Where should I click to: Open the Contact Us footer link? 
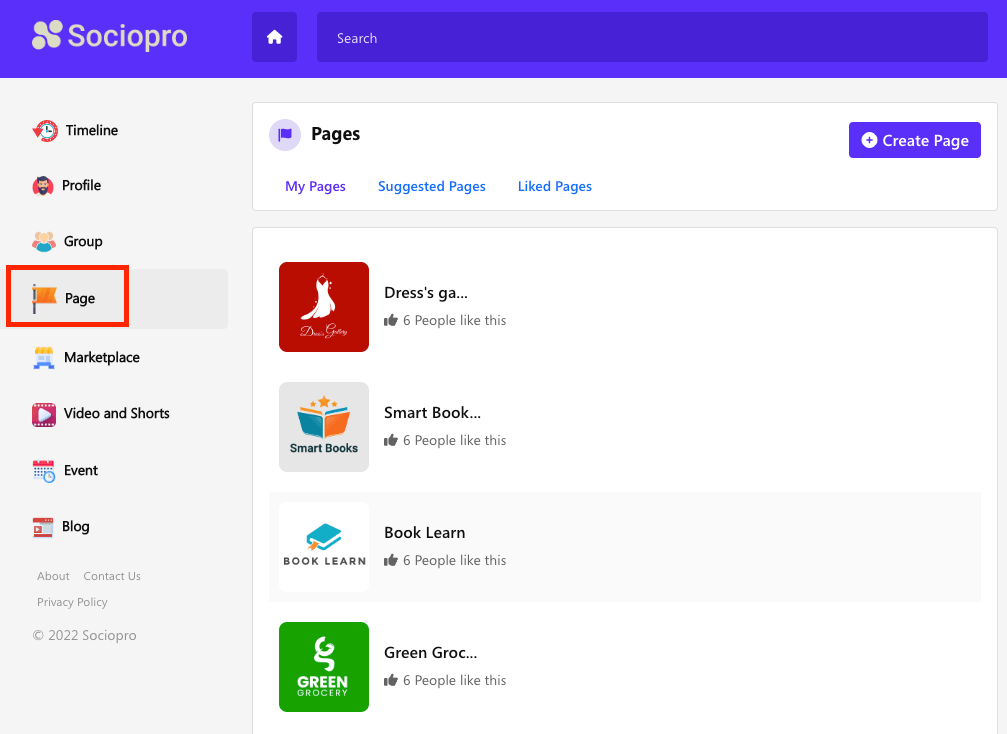coord(112,576)
